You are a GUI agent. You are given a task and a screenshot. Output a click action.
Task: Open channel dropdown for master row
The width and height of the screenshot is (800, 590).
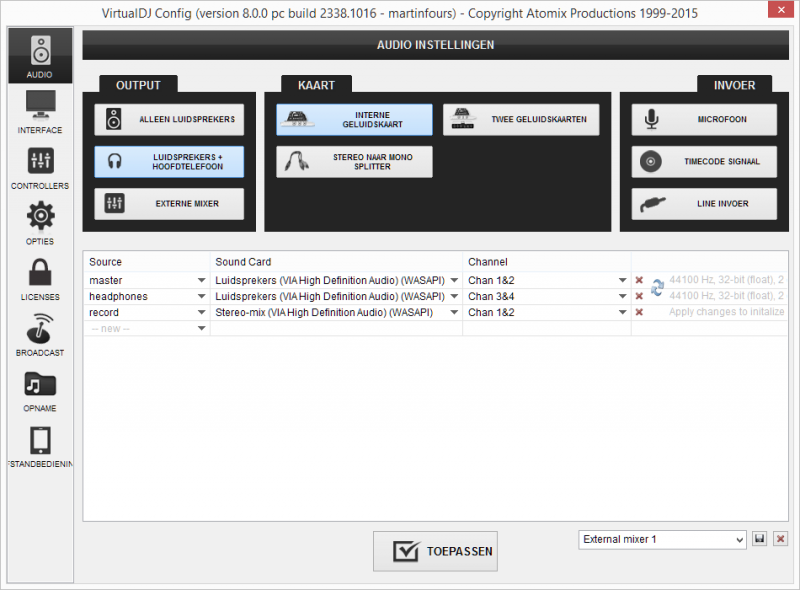pyautogui.click(x=622, y=280)
